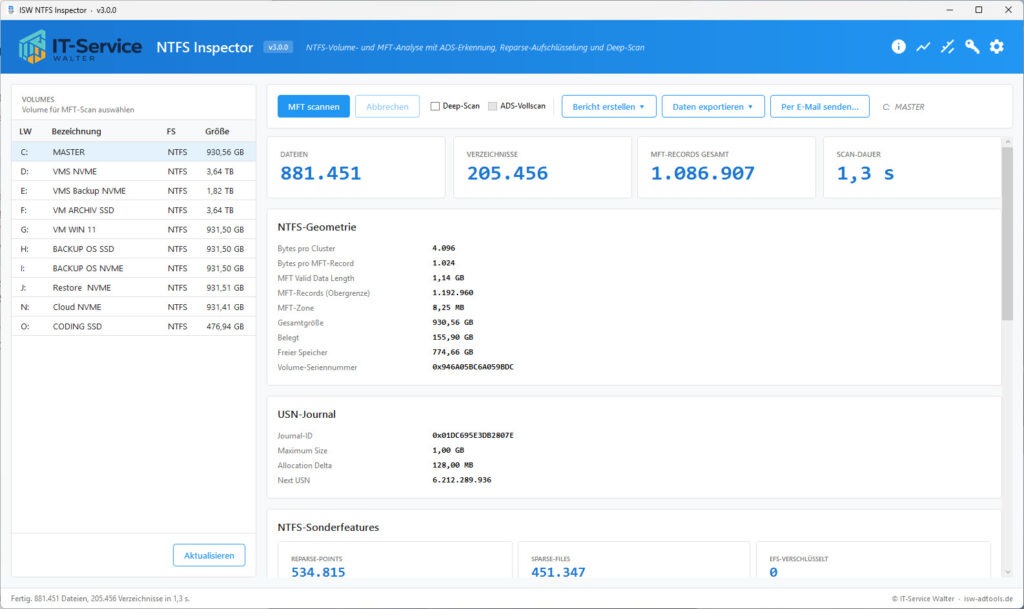Open the settings gear icon
Image resolution: width=1024 pixels, height=609 pixels.
click(997, 46)
